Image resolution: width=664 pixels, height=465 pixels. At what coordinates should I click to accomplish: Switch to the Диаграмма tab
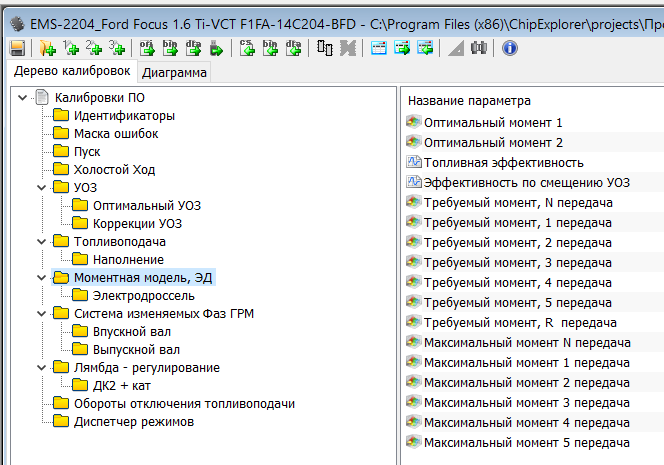click(174, 72)
